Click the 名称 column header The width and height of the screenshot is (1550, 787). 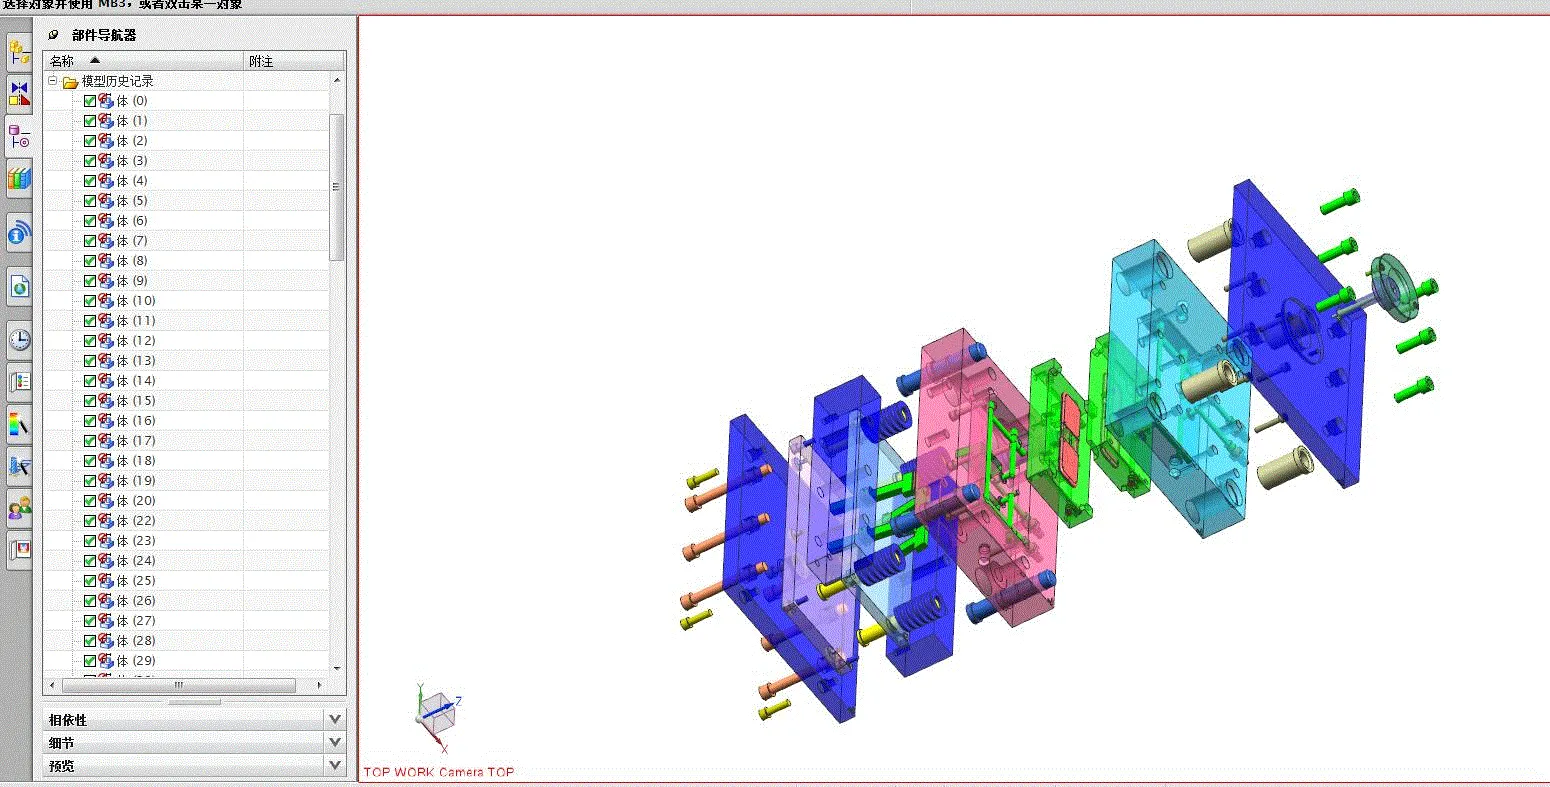pyautogui.click(x=62, y=60)
